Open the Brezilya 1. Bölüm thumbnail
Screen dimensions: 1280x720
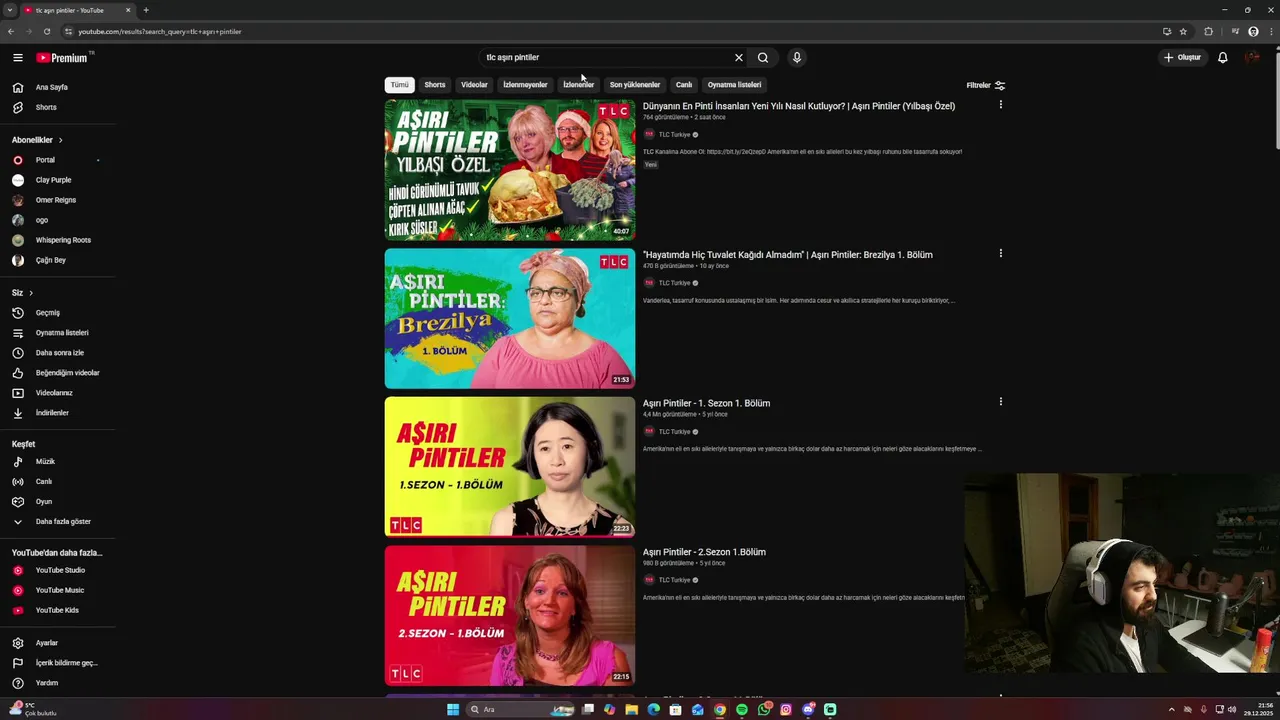pyautogui.click(x=510, y=318)
